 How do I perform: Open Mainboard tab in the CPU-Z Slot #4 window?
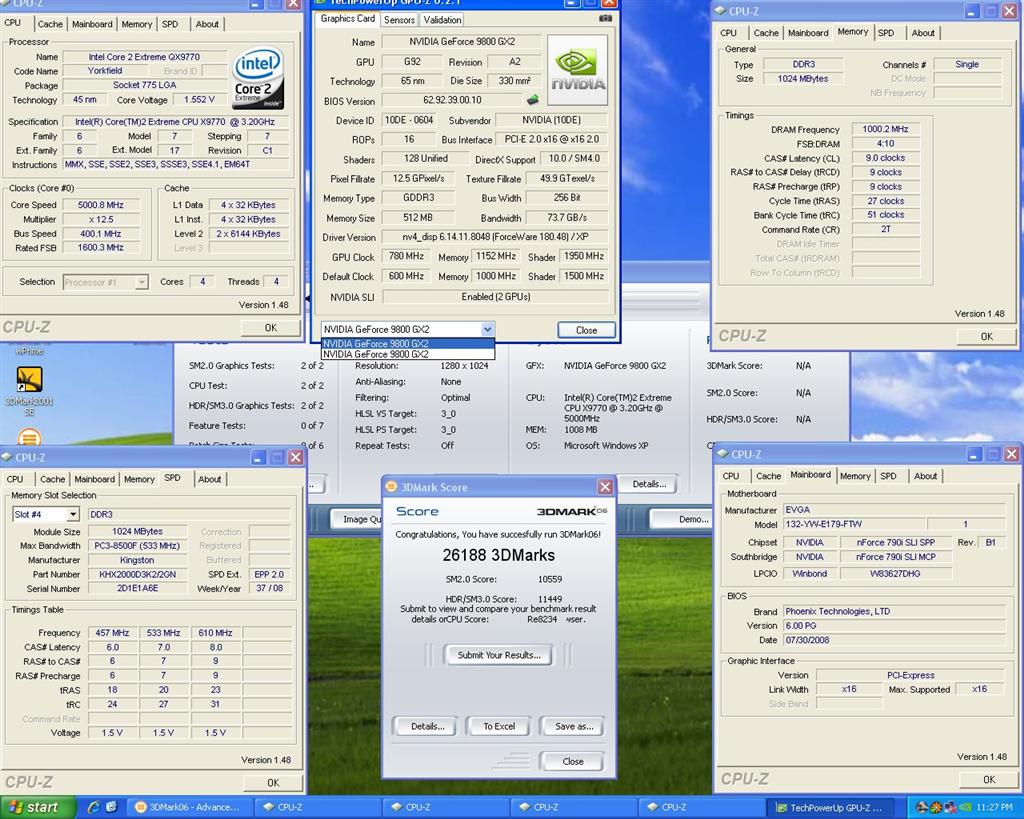pyautogui.click(x=94, y=479)
